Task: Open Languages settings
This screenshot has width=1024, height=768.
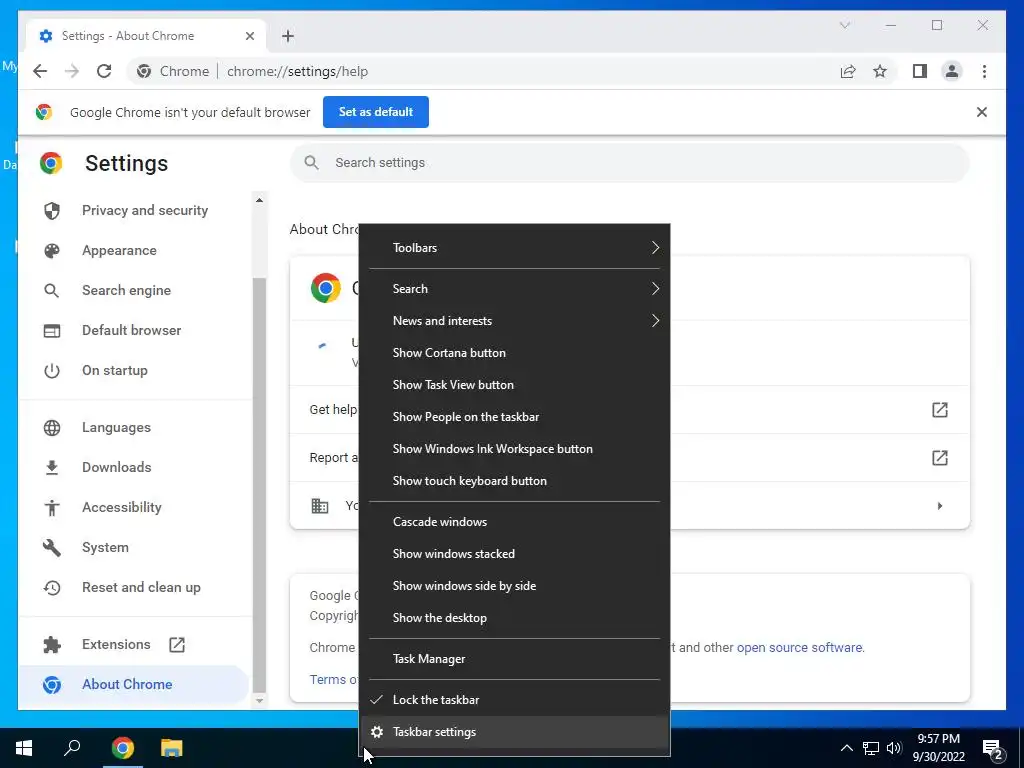Action: [x=134, y=427]
